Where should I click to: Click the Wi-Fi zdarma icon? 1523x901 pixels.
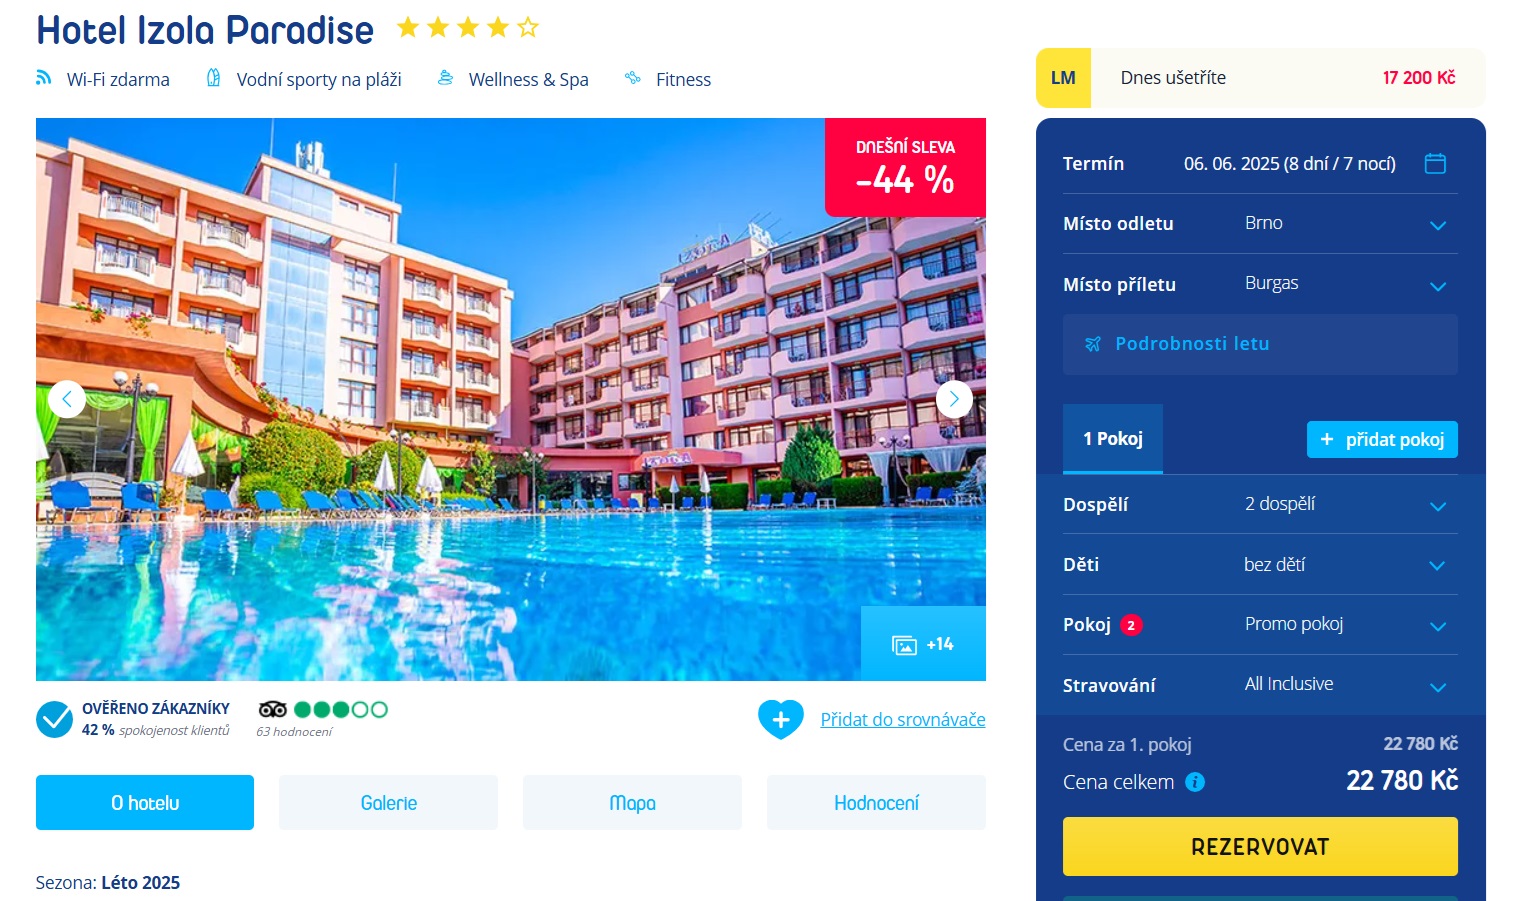click(44, 78)
